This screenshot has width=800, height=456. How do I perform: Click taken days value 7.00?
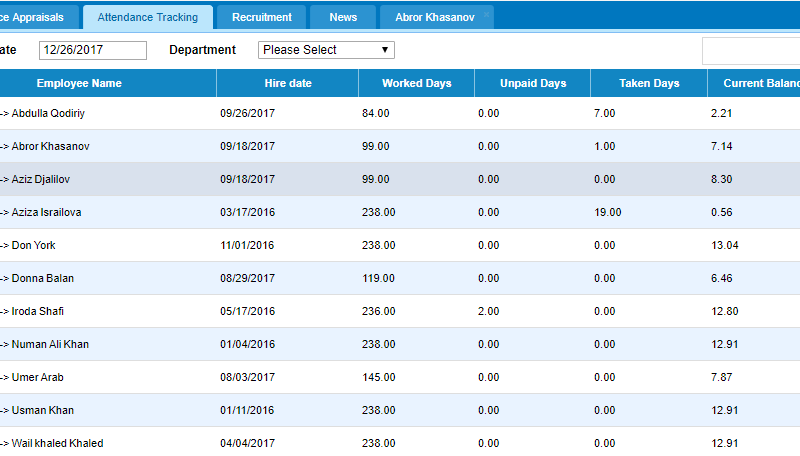[605, 113]
